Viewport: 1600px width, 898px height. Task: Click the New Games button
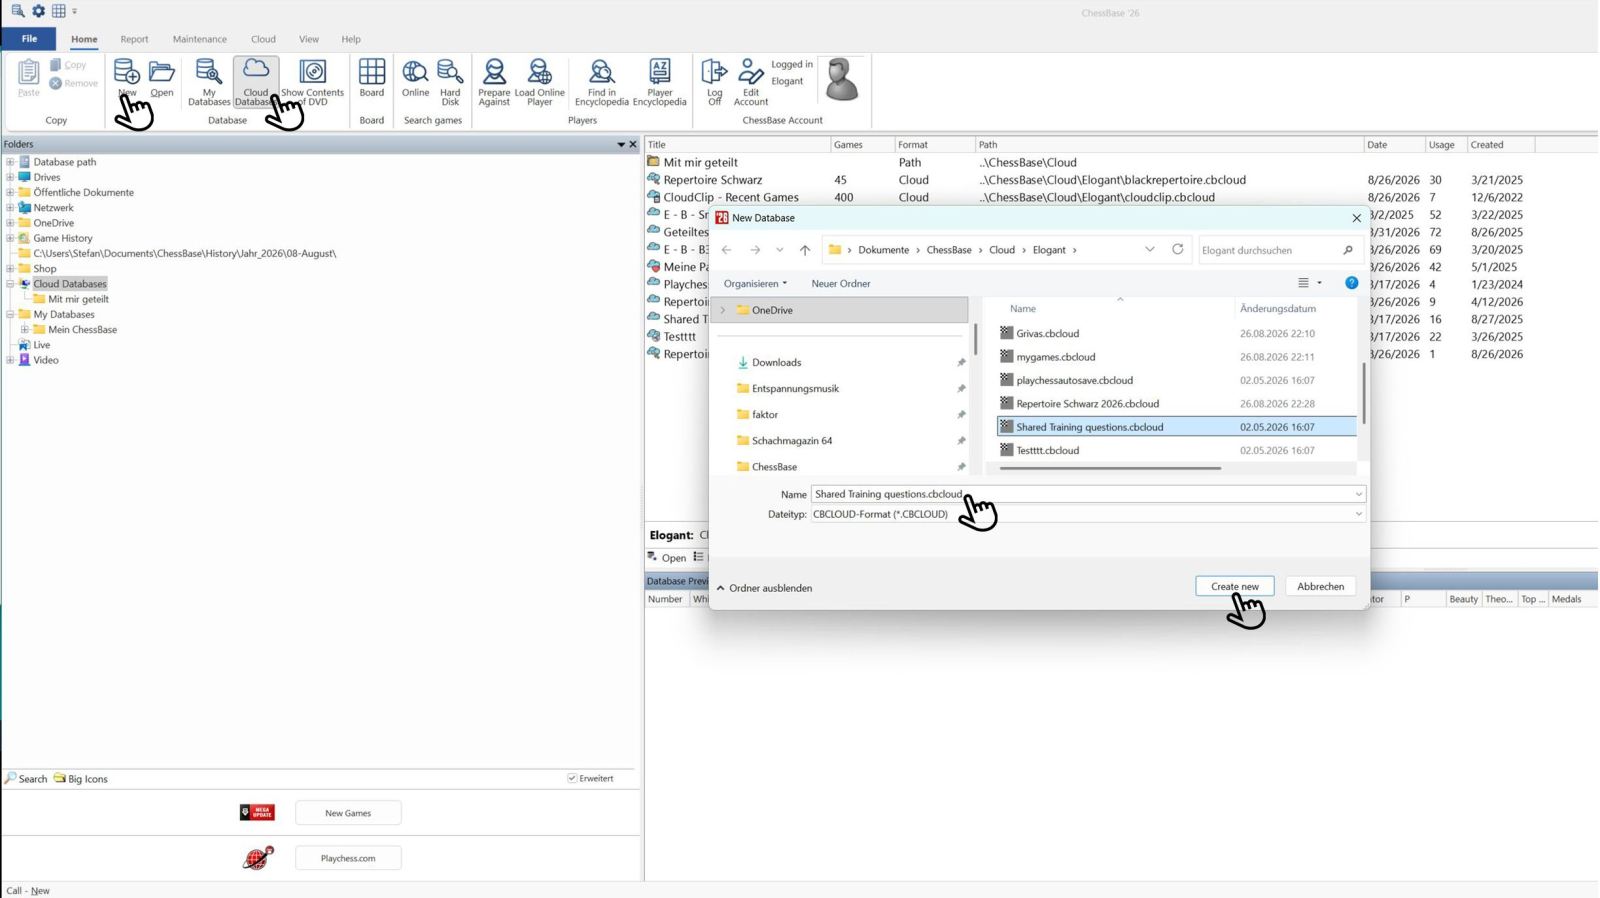click(x=348, y=813)
